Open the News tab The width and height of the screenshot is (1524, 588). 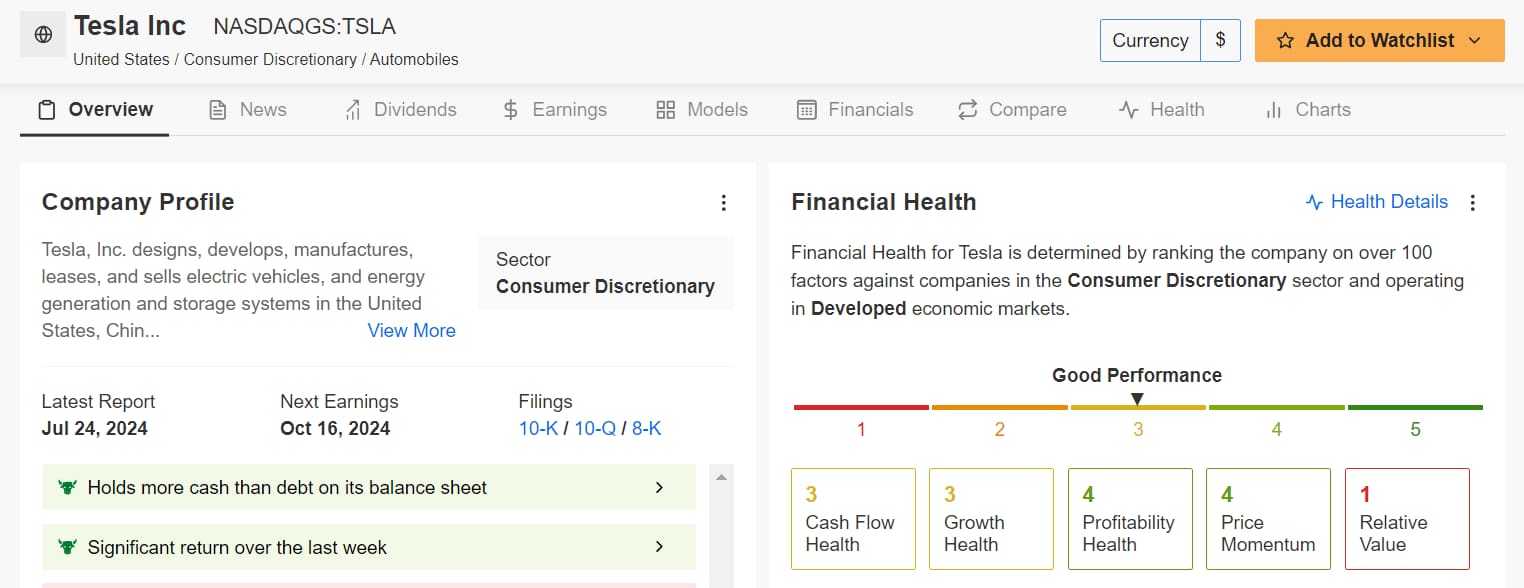[x=247, y=110]
